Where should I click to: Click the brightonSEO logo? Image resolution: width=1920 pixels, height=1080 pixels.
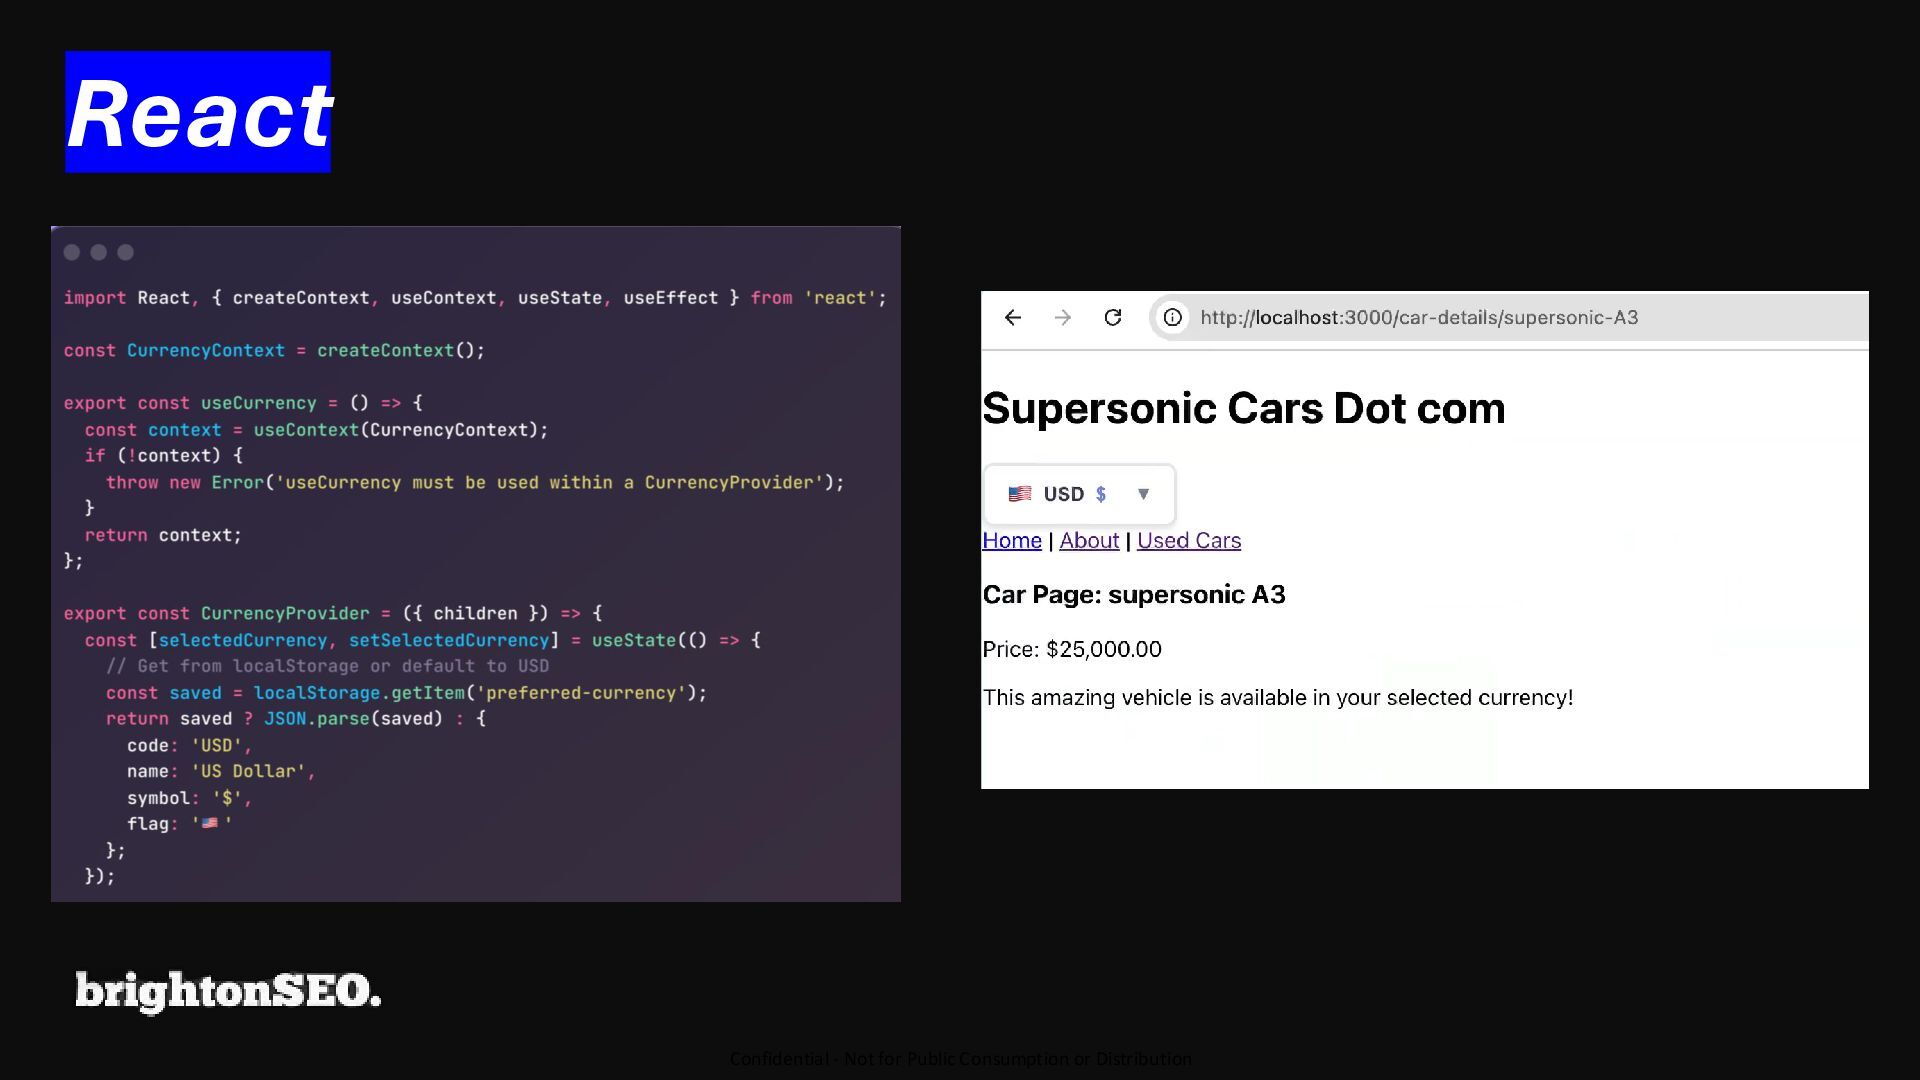(228, 991)
